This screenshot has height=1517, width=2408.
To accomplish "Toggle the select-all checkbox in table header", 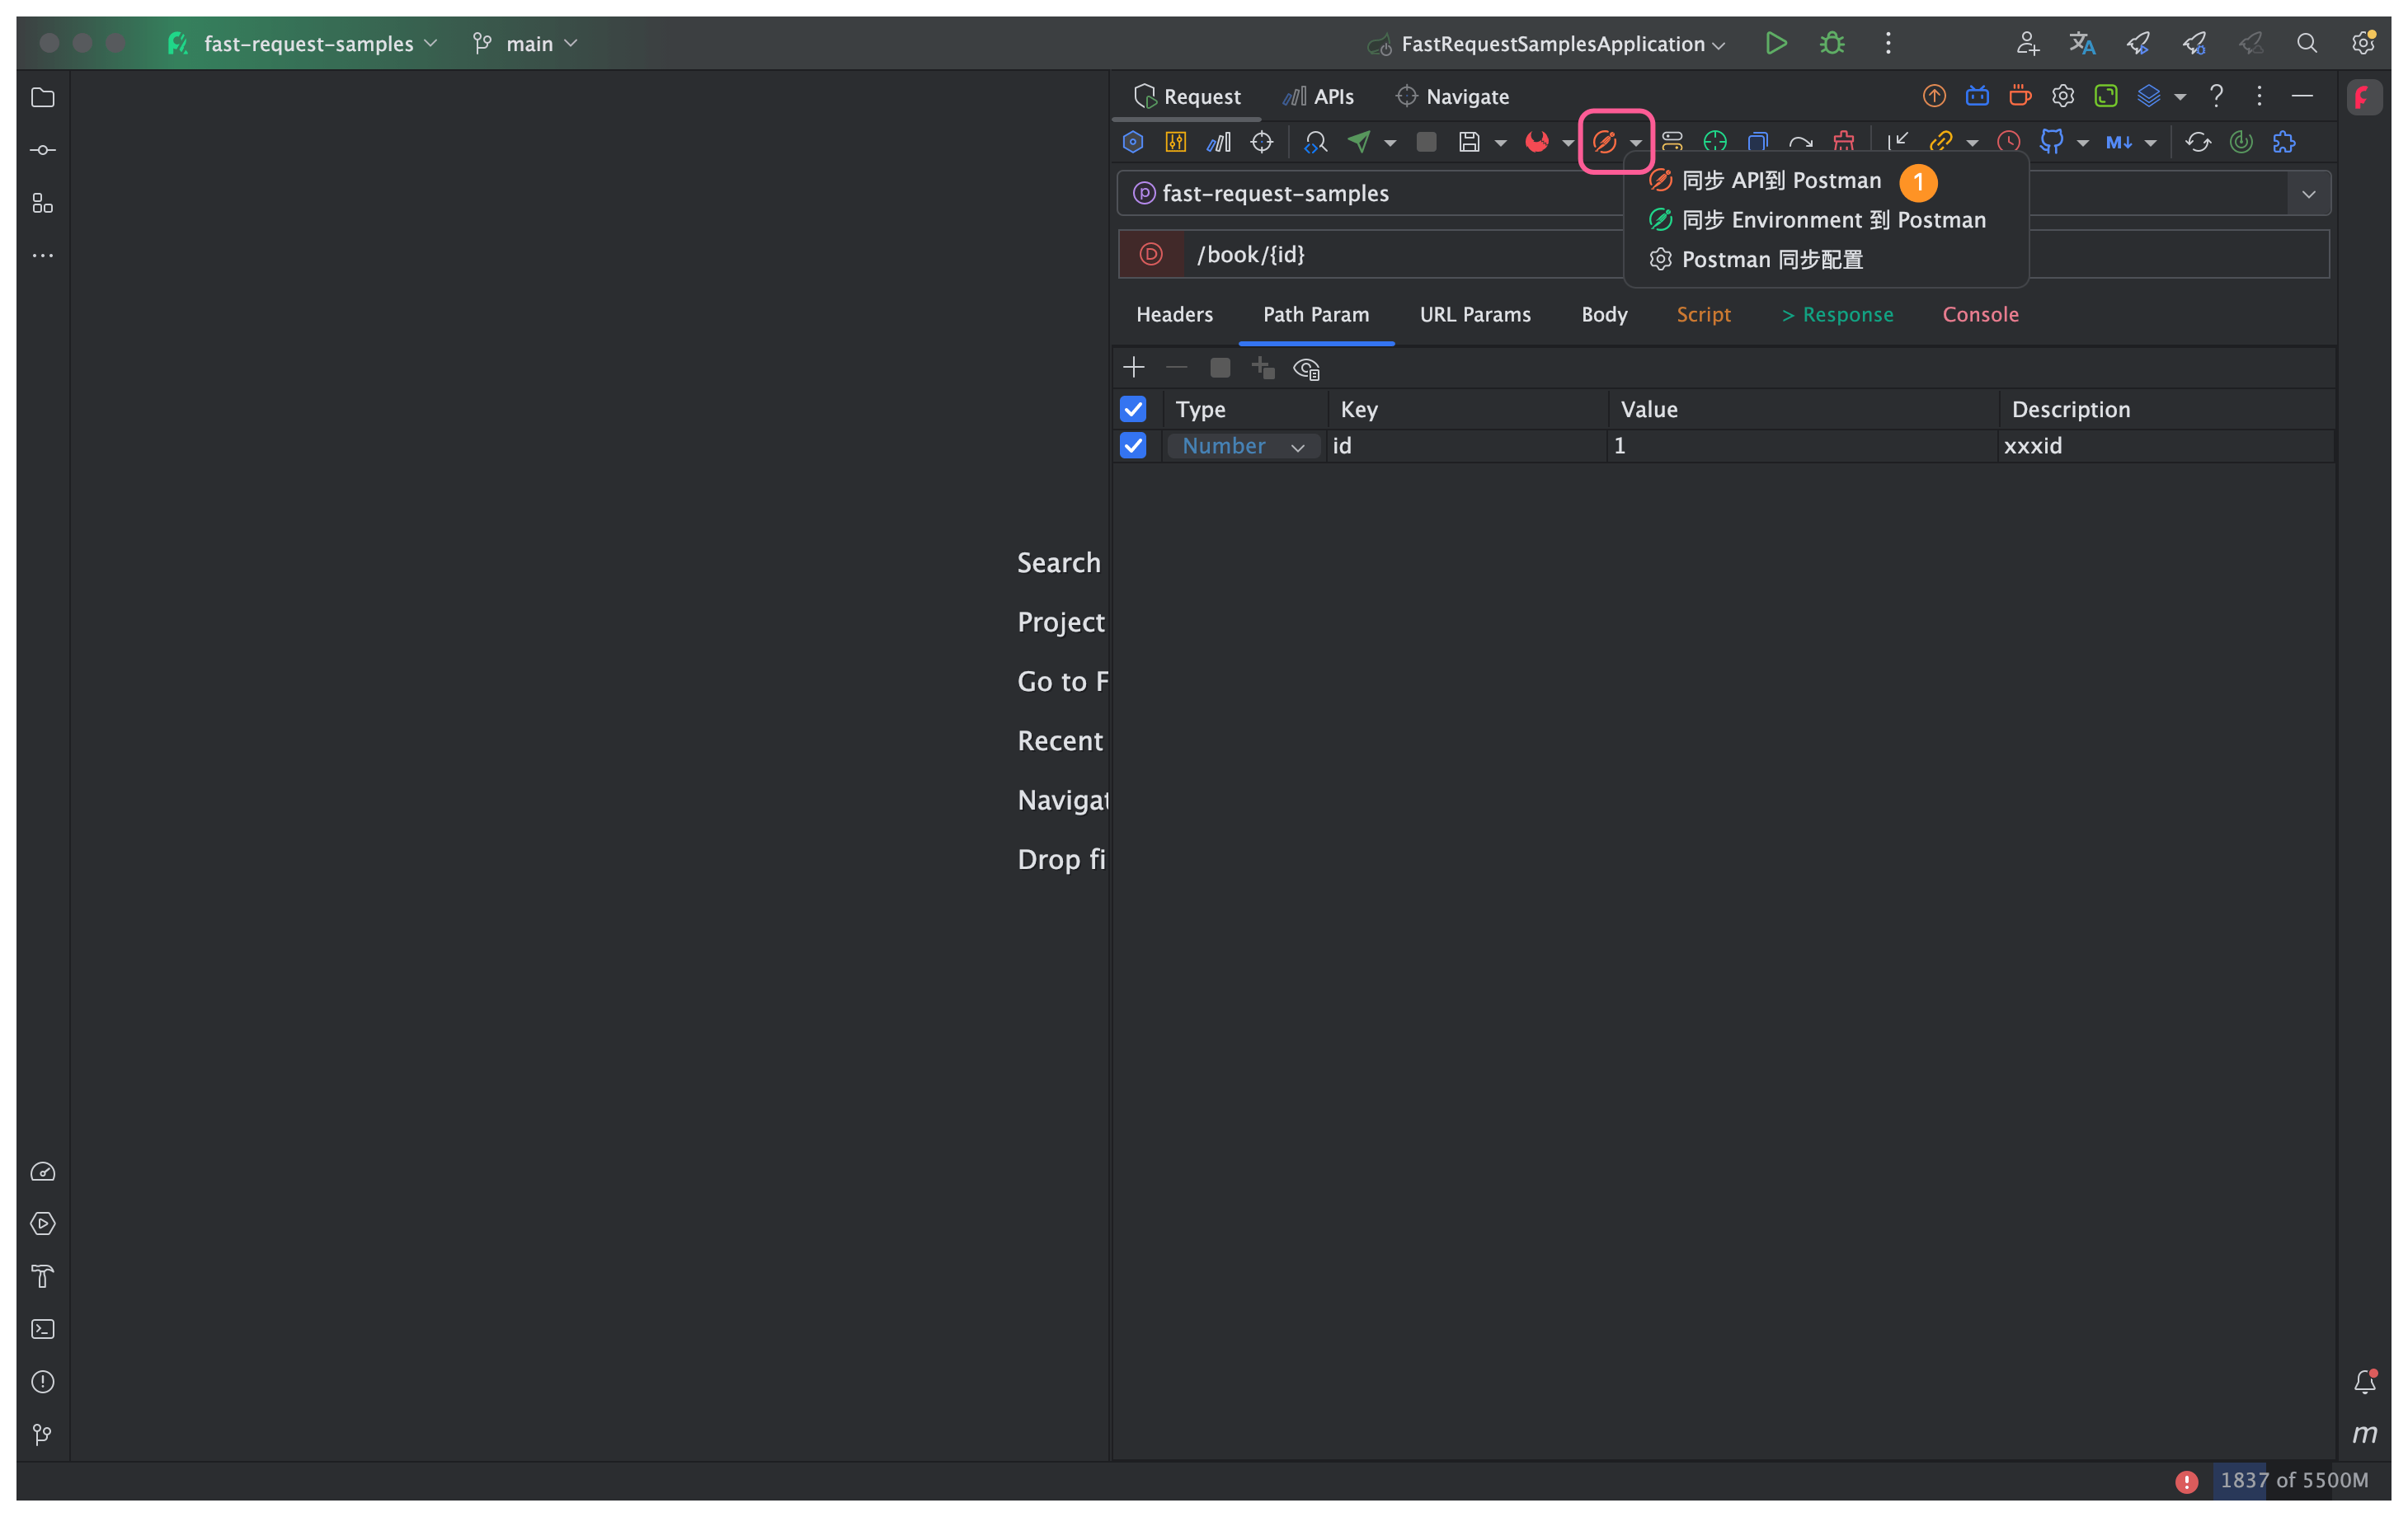I will (1133, 409).
